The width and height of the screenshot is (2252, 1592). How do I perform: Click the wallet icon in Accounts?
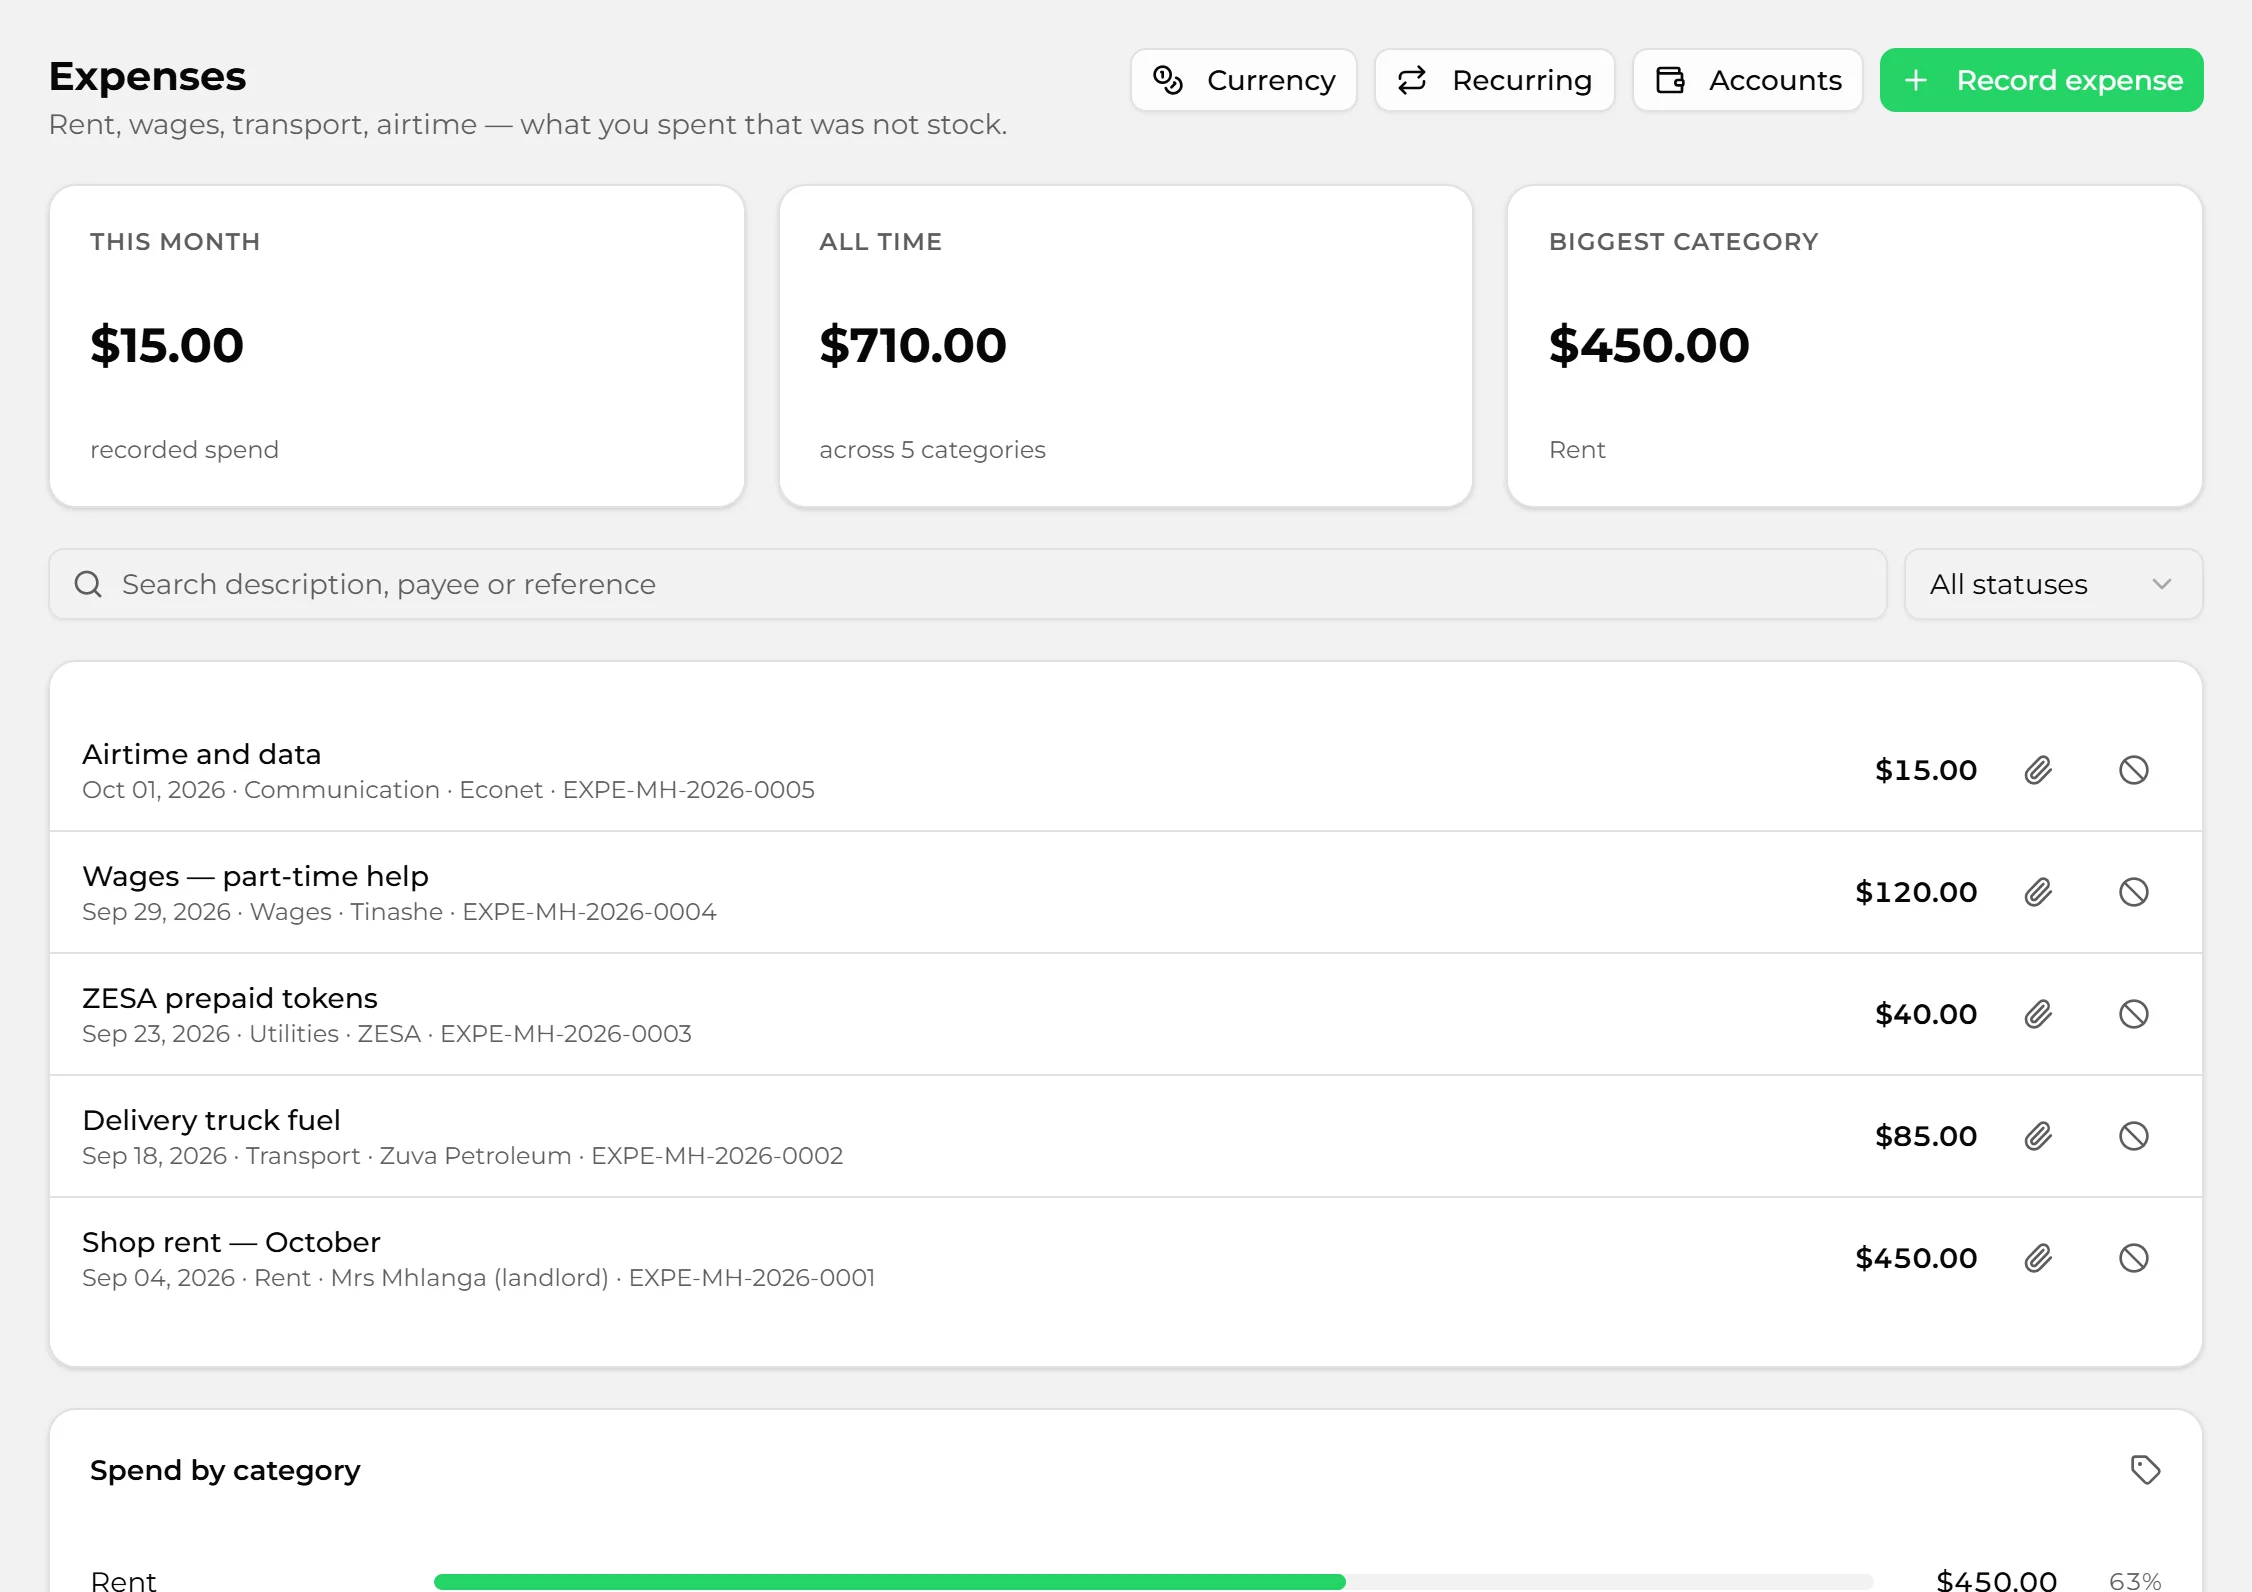[1671, 80]
